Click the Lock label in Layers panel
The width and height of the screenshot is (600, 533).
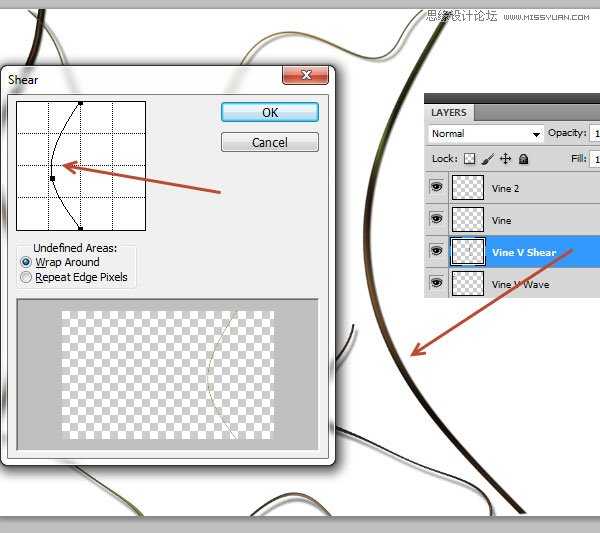click(445, 159)
